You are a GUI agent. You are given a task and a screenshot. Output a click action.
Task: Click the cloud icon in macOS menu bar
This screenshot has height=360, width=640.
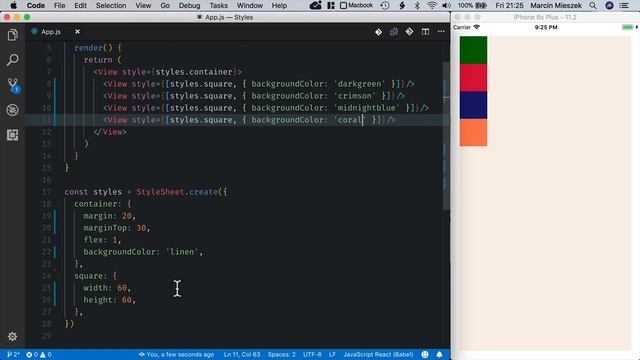[x=315, y=5]
